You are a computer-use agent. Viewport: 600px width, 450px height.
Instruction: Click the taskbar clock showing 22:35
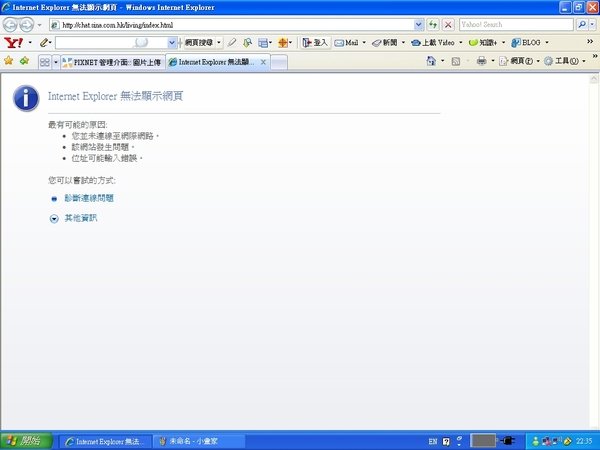point(584,441)
